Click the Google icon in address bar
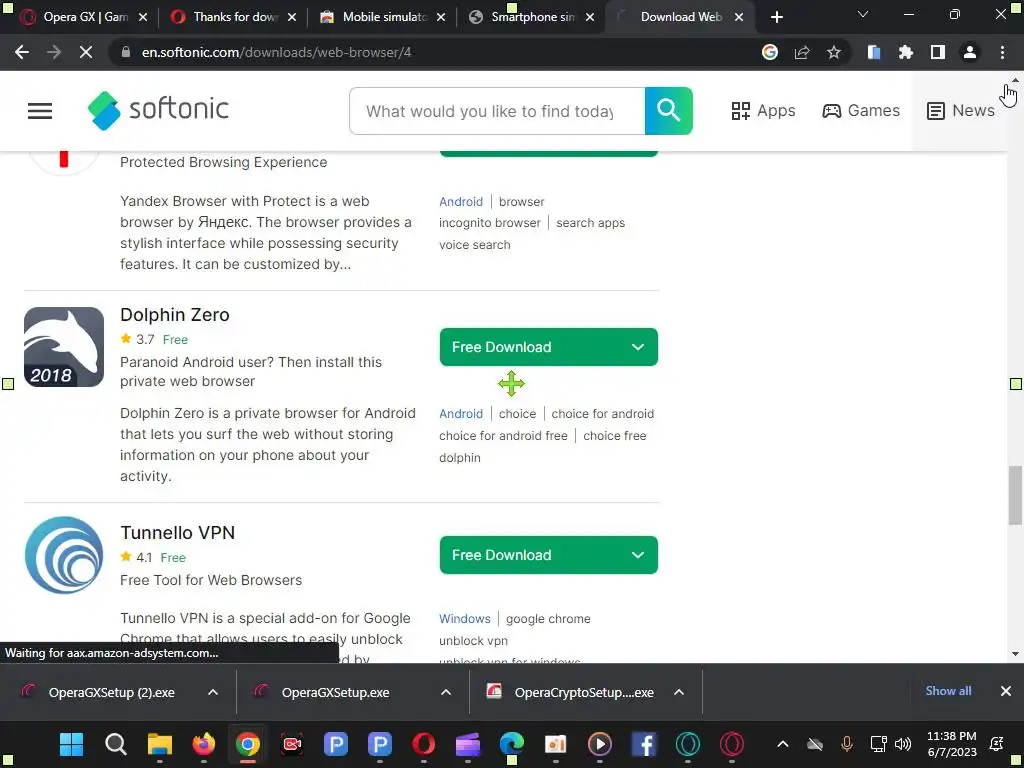1024x768 pixels. click(x=770, y=52)
